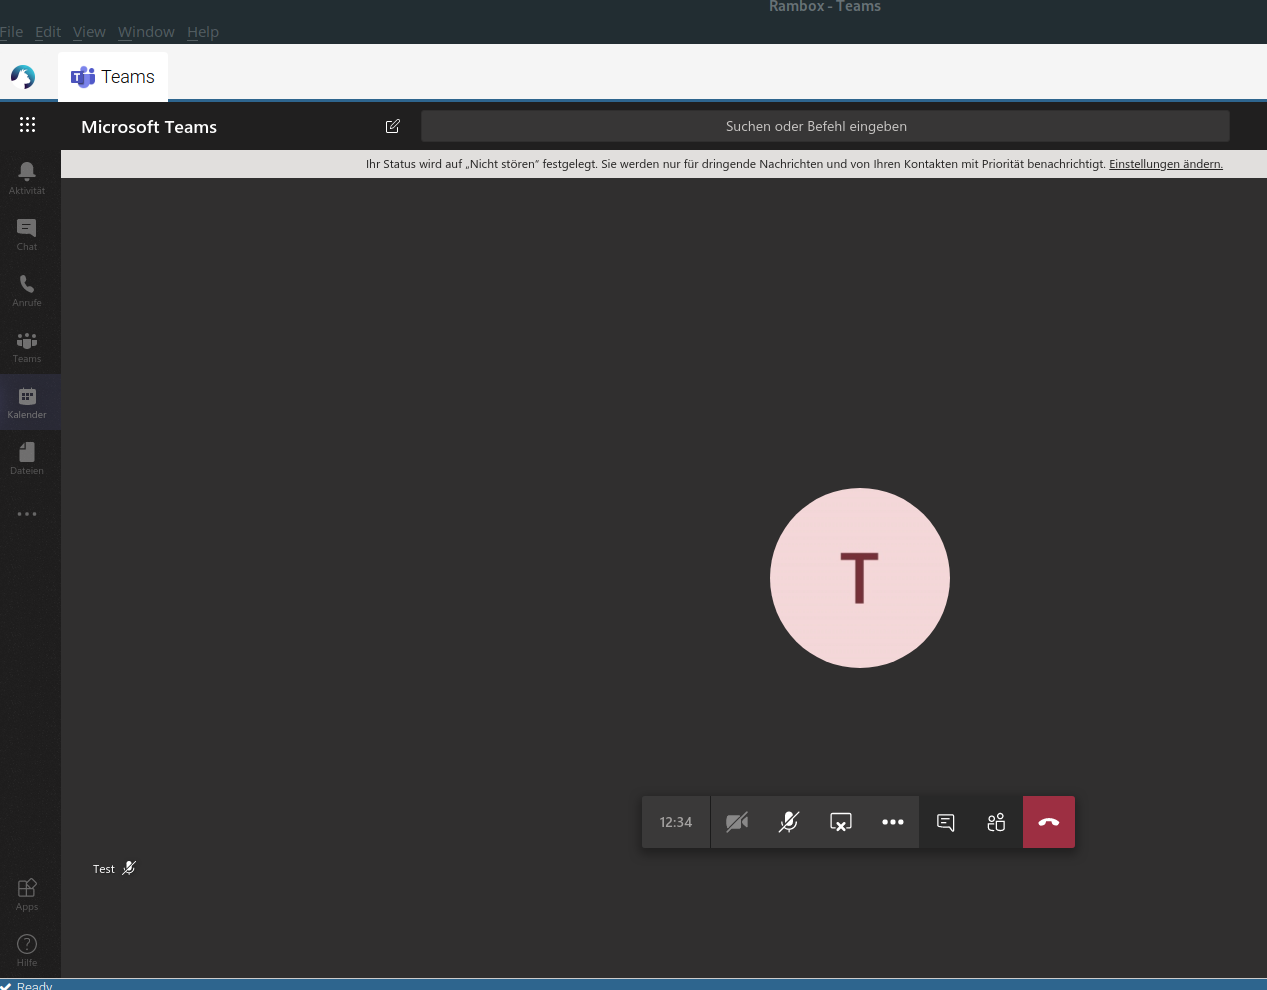Open the Window menu
This screenshot has width=1267, height=990.
146,32
